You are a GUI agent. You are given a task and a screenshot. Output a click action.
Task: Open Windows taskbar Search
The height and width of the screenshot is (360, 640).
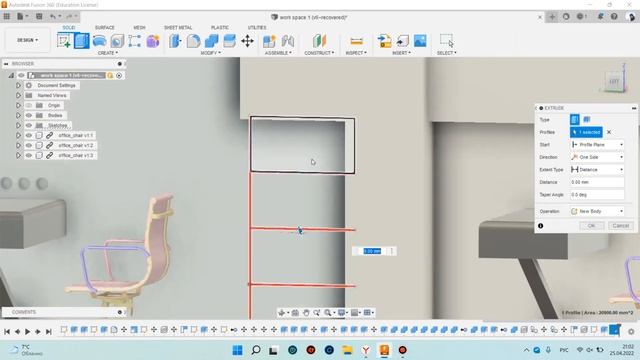click(256, 350)
